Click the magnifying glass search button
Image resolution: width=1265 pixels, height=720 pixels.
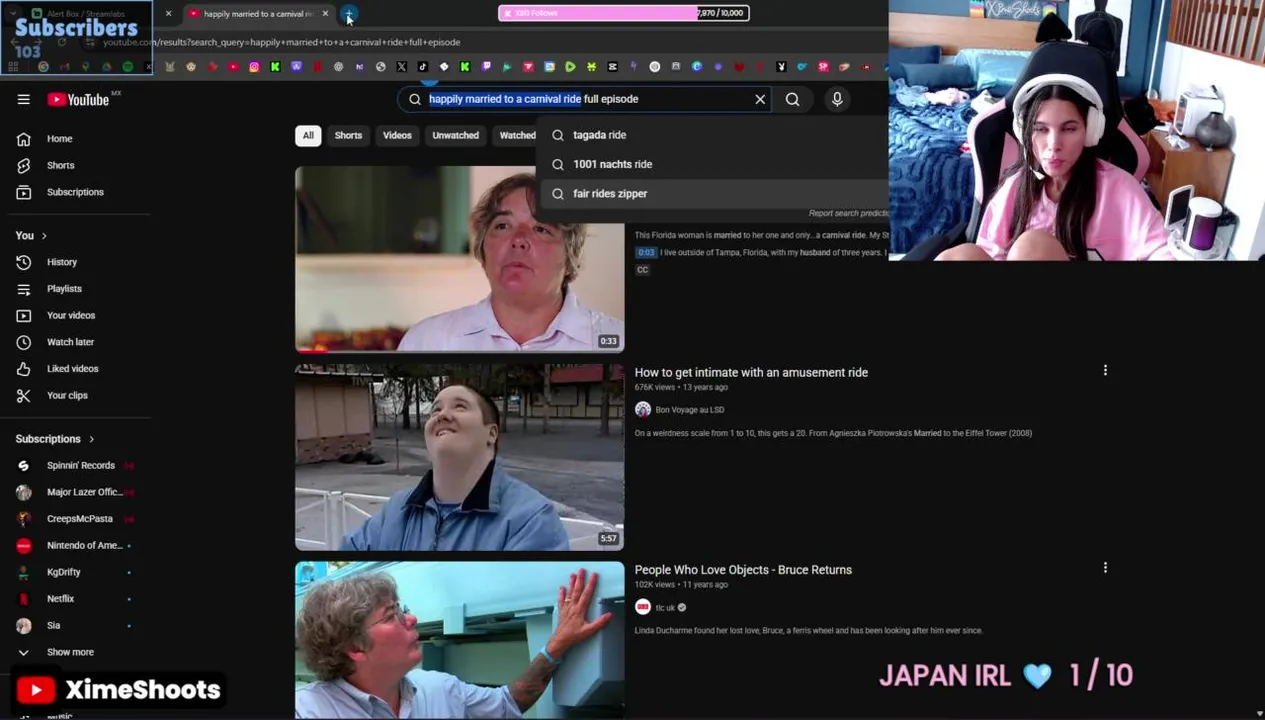point(792,99)
